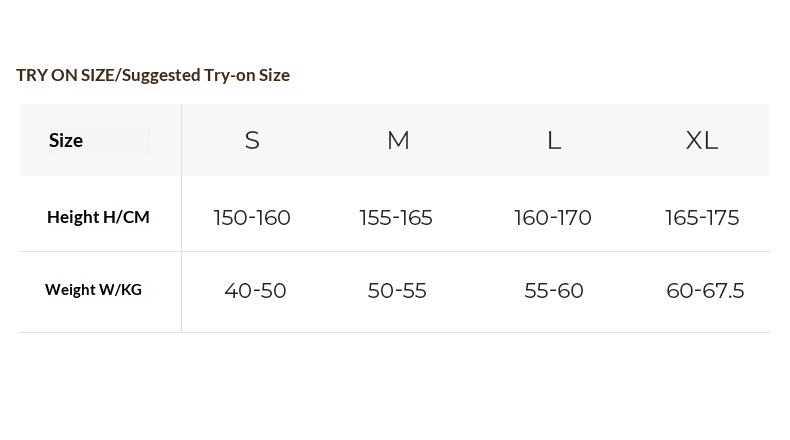Click the divider line between Height and Weight rows
This screenshot has height=440, width=790.
(x=475, y=252)
